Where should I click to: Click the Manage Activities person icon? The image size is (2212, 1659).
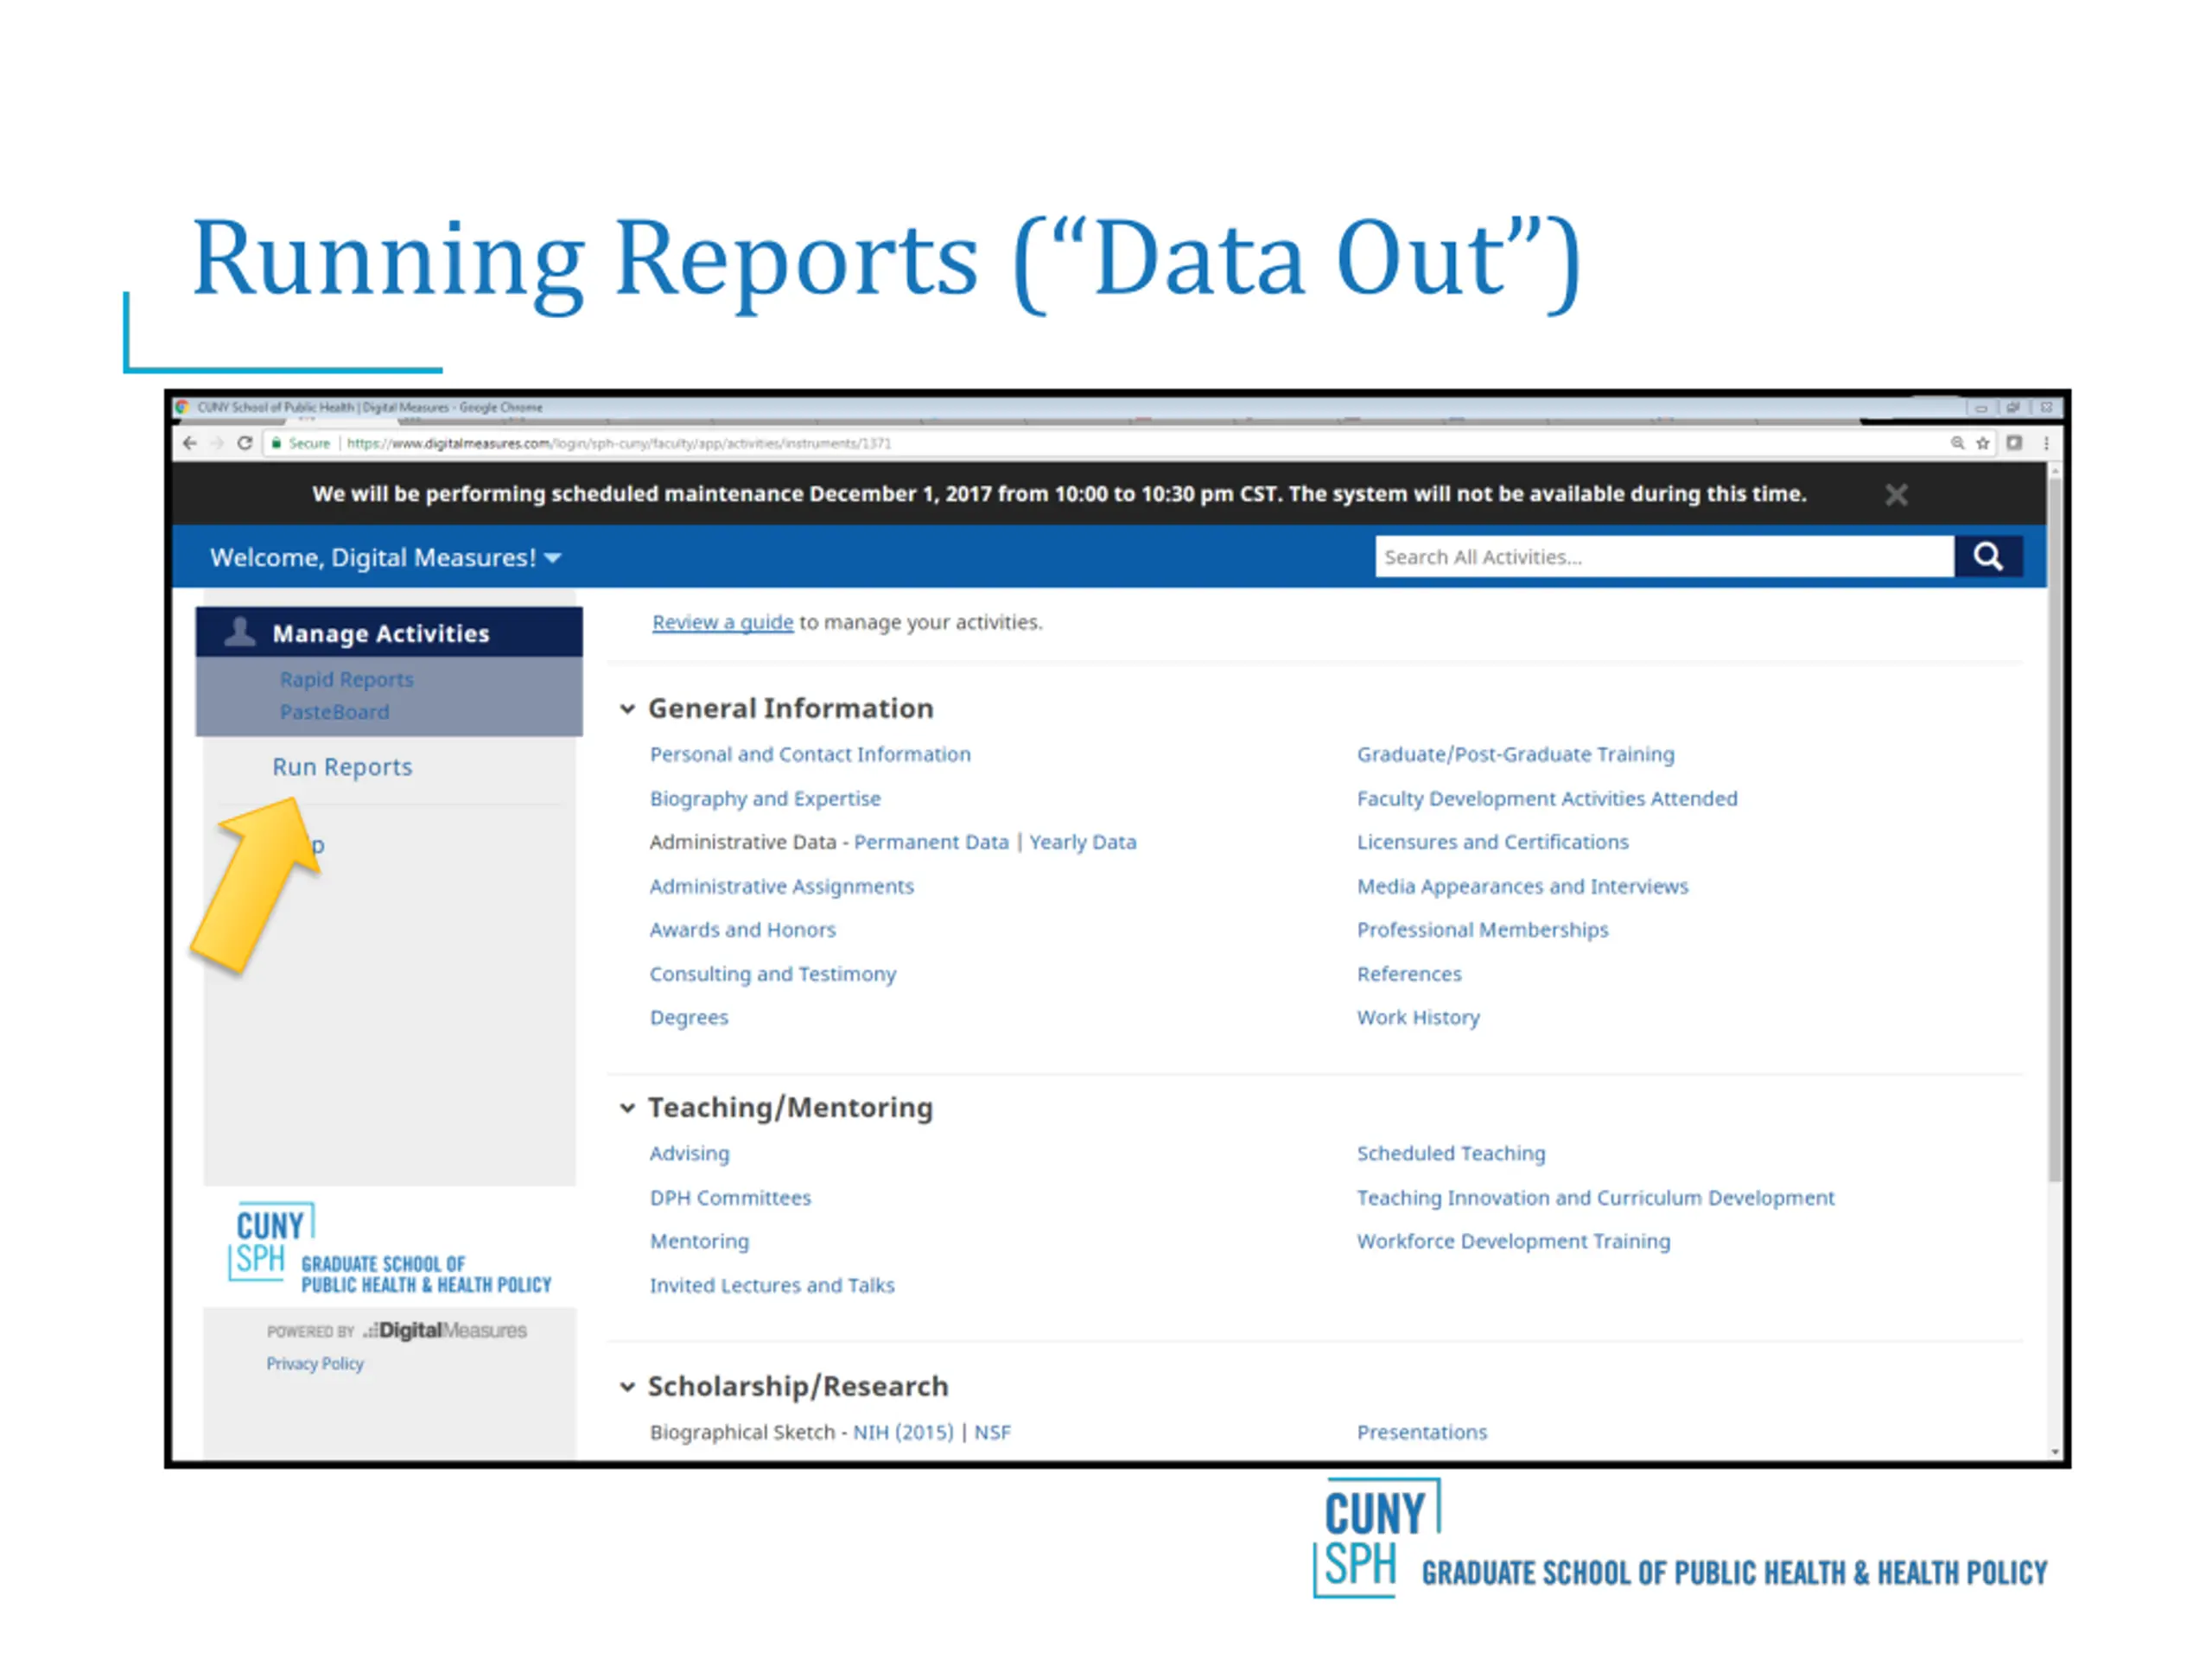[x=239, y=632]
